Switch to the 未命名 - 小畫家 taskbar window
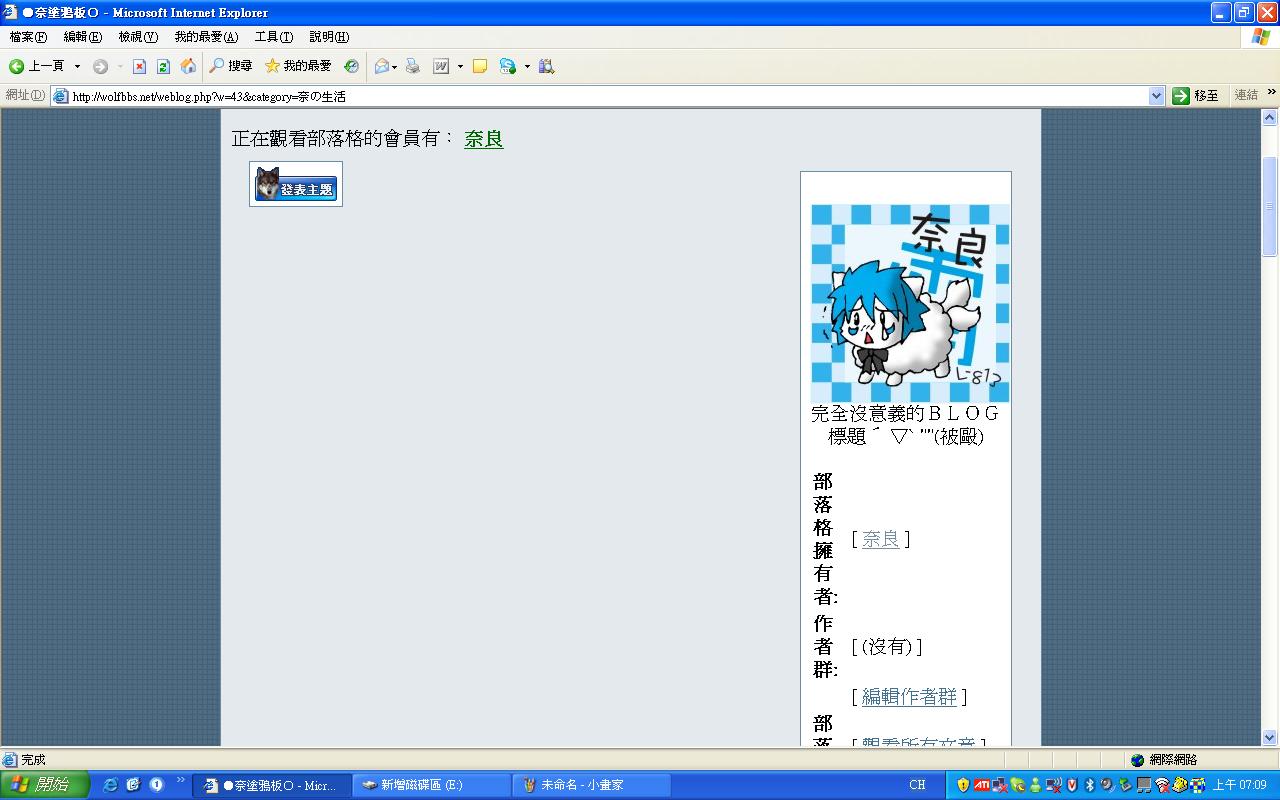The height and width of the screenshot is (800, 1280). (592, 785)
